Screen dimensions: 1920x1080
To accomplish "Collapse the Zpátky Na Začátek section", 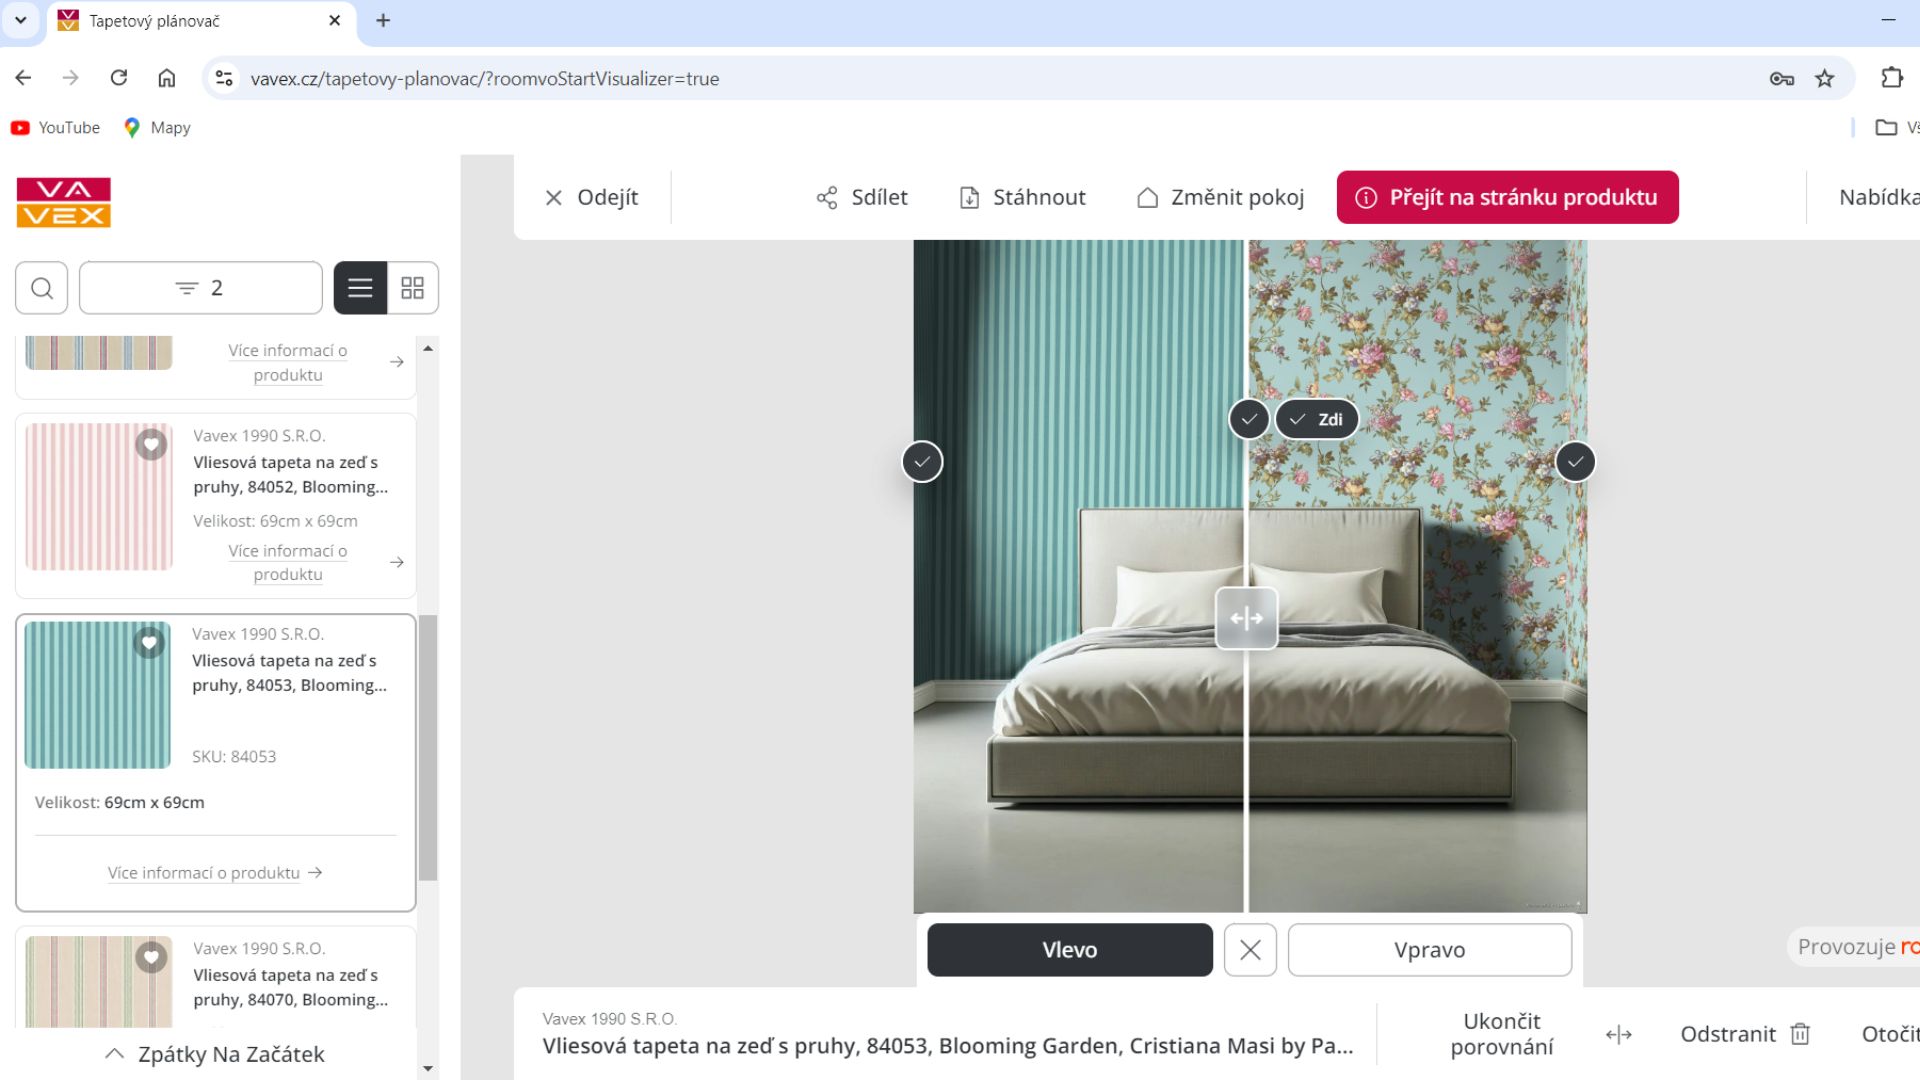I will coord(113,1054).
